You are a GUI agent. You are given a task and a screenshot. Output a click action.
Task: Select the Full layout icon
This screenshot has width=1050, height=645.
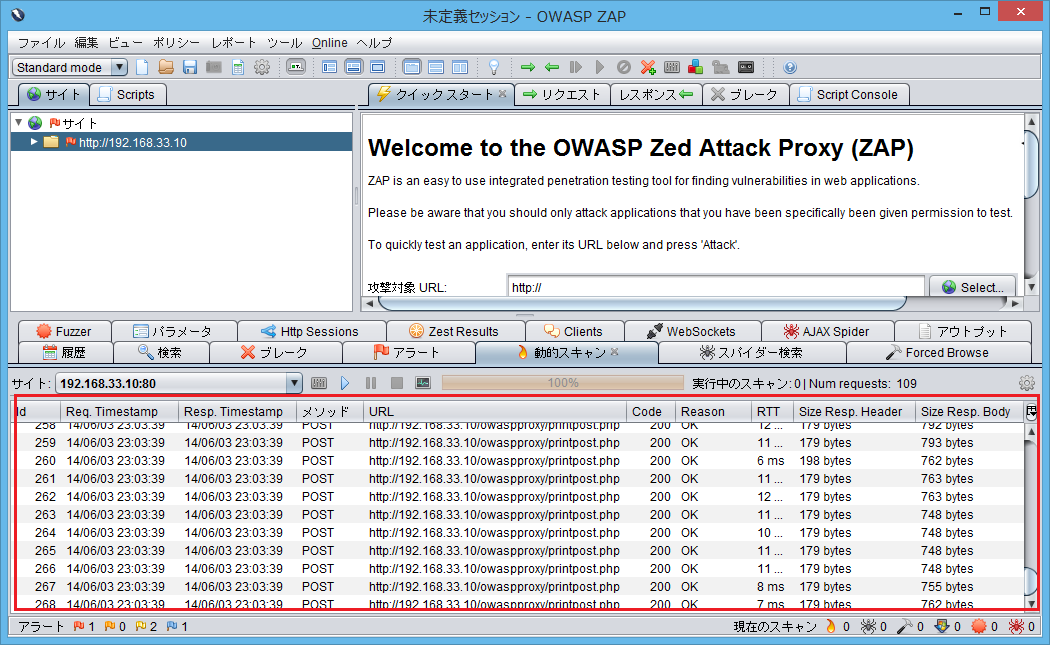(x=378, y=67)
